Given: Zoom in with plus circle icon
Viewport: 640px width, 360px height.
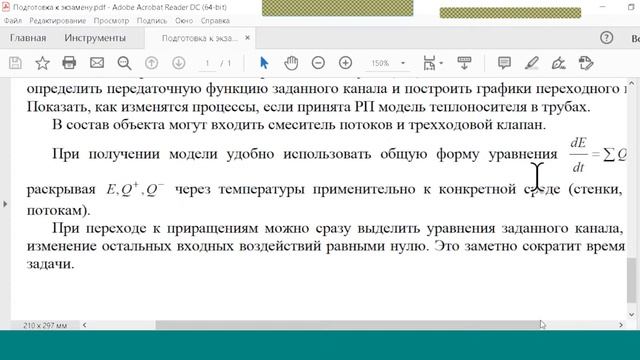Looking at the screenshot, I should point(345,63).
